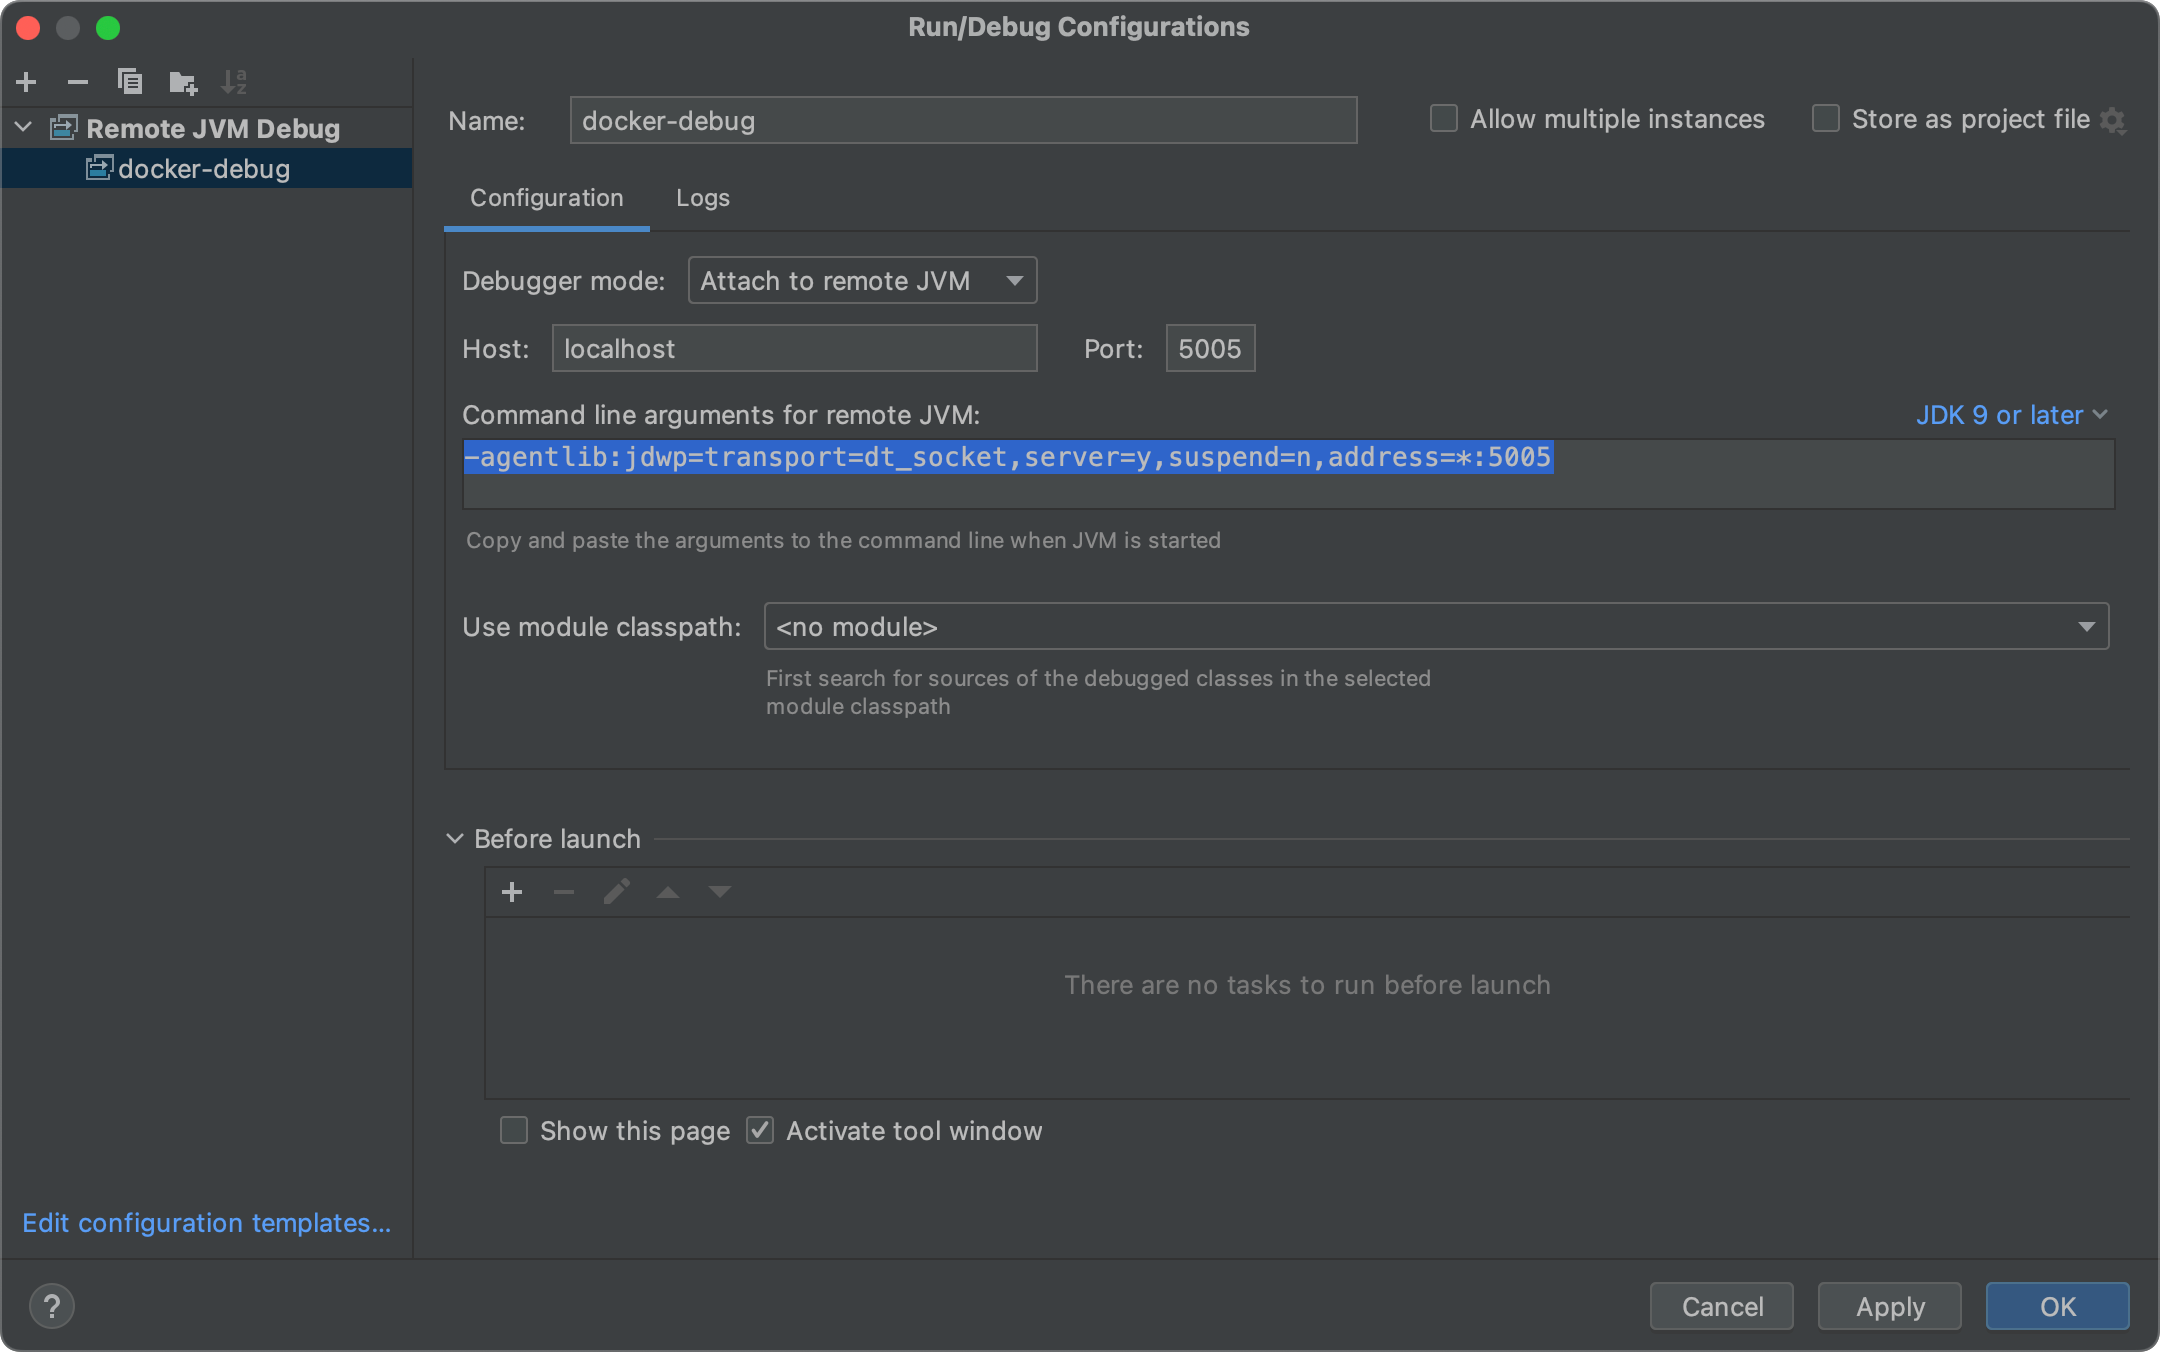Screen dimensions: 2160x1352
Task: Switch to the Logs tab
Action: [703, 198]
